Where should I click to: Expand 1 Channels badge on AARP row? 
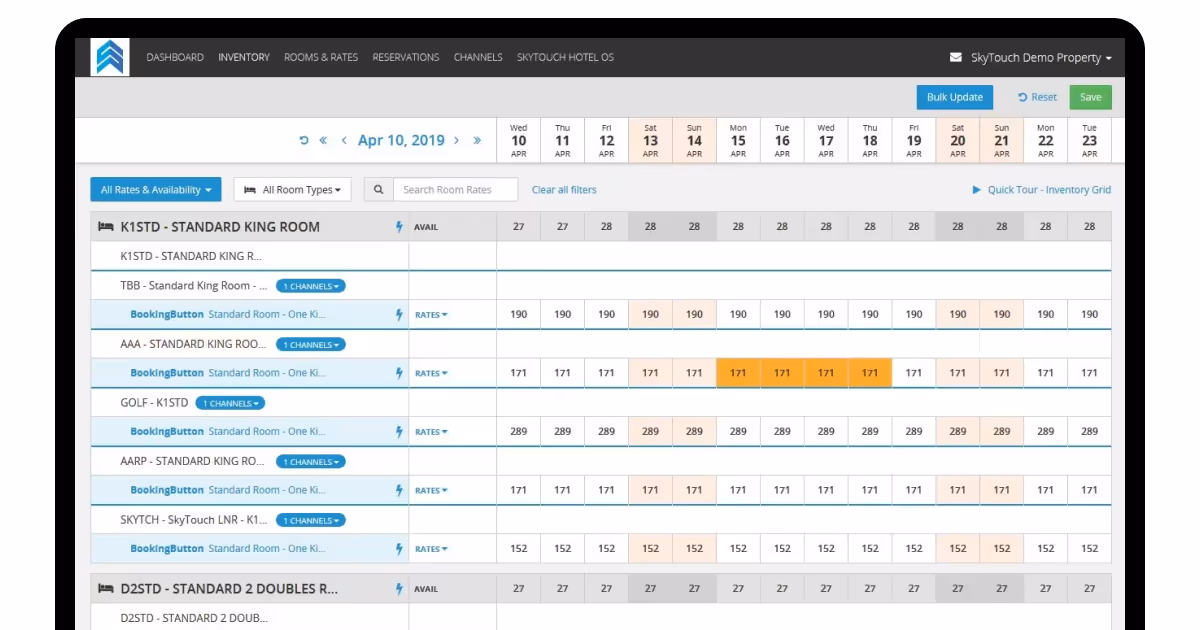click(310, 462)
